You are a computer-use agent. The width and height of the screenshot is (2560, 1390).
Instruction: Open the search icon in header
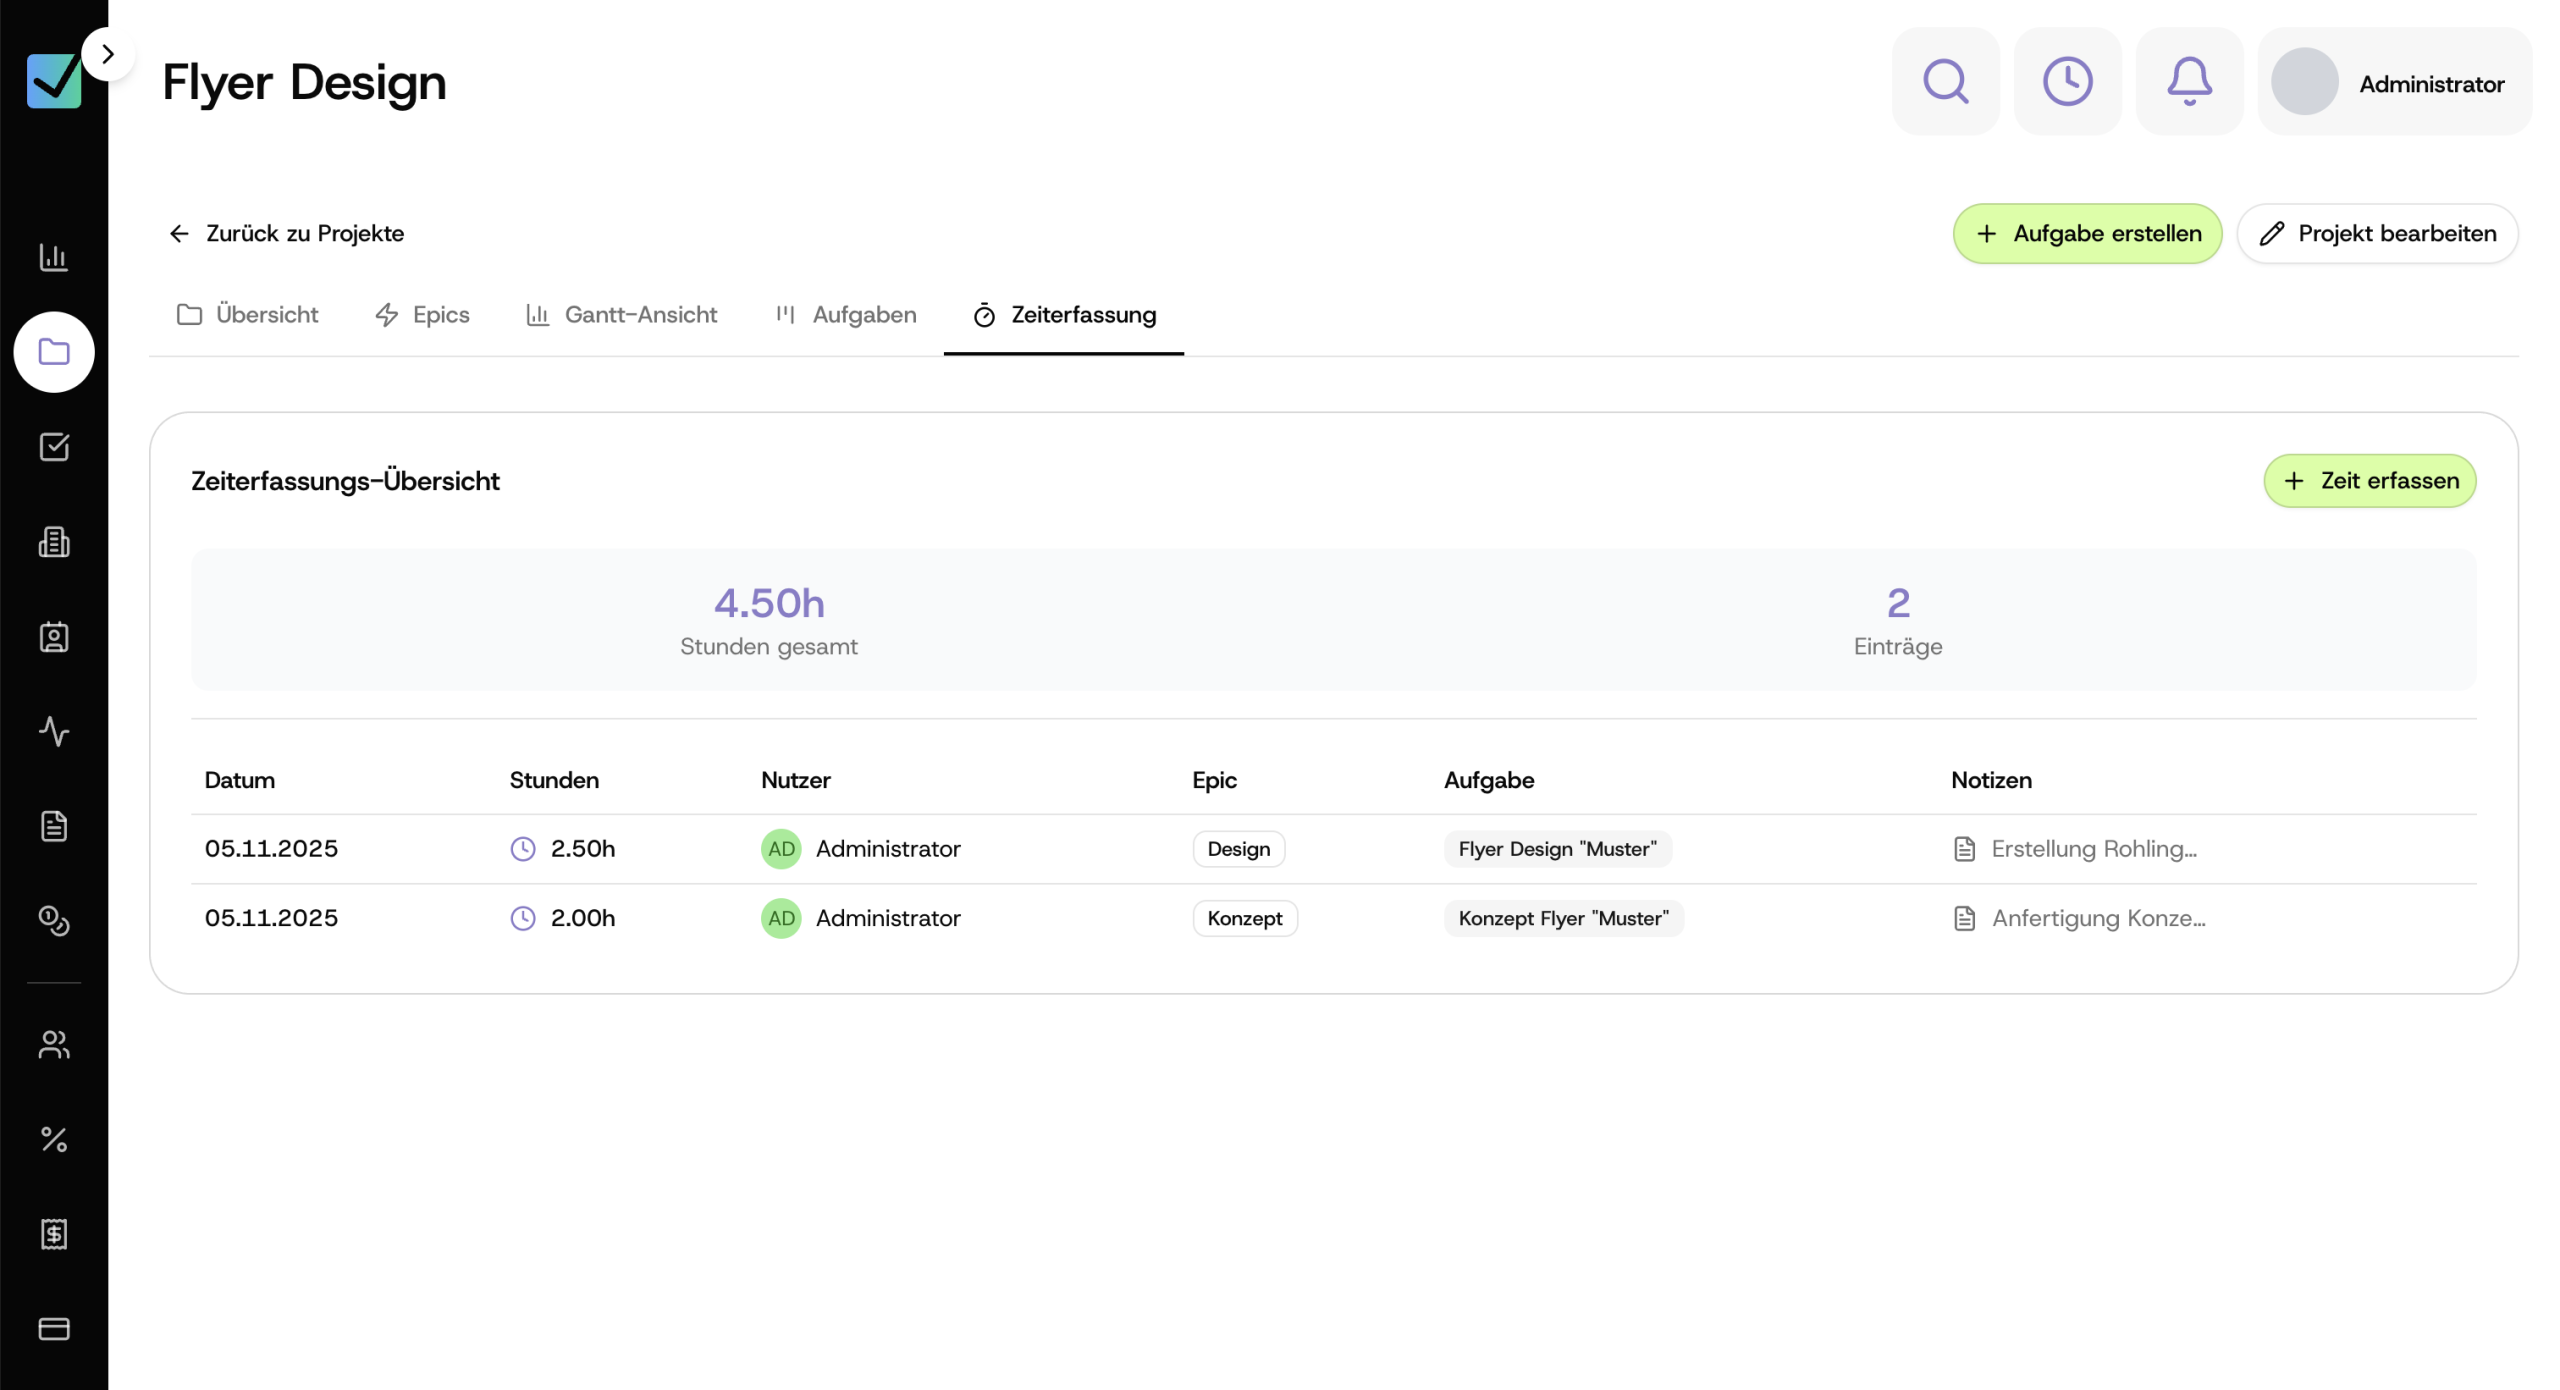tap(1945, 81)
